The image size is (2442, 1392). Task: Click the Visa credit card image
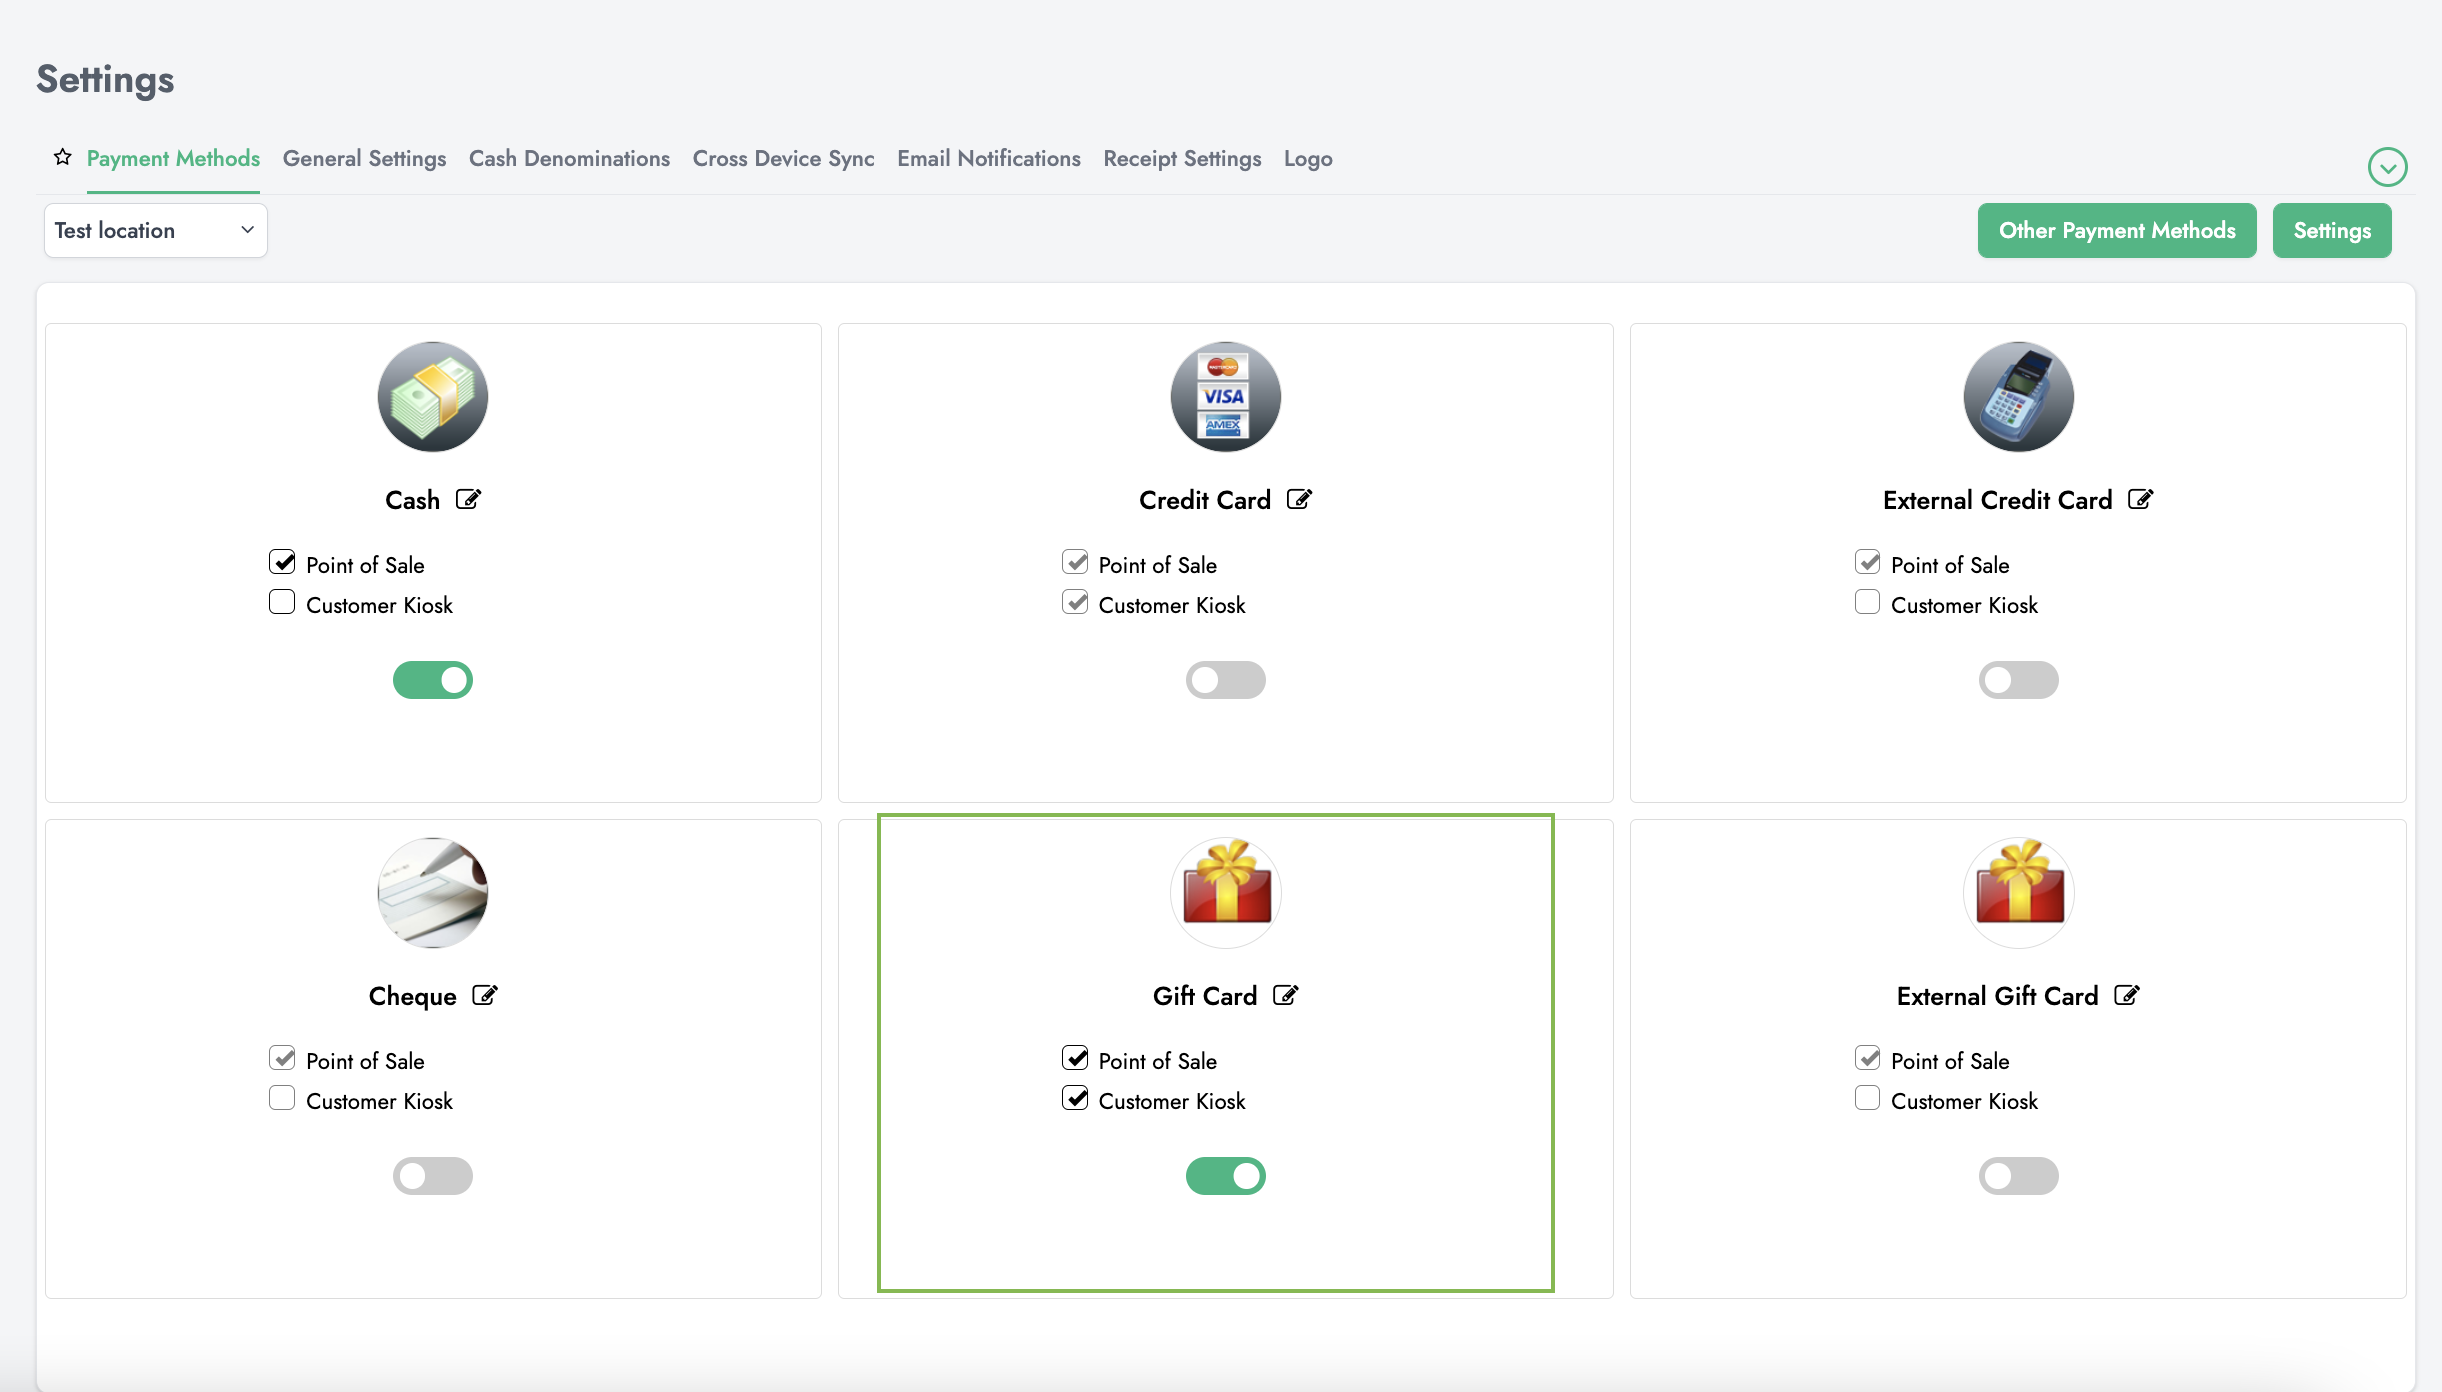[x=1225, y=397]
